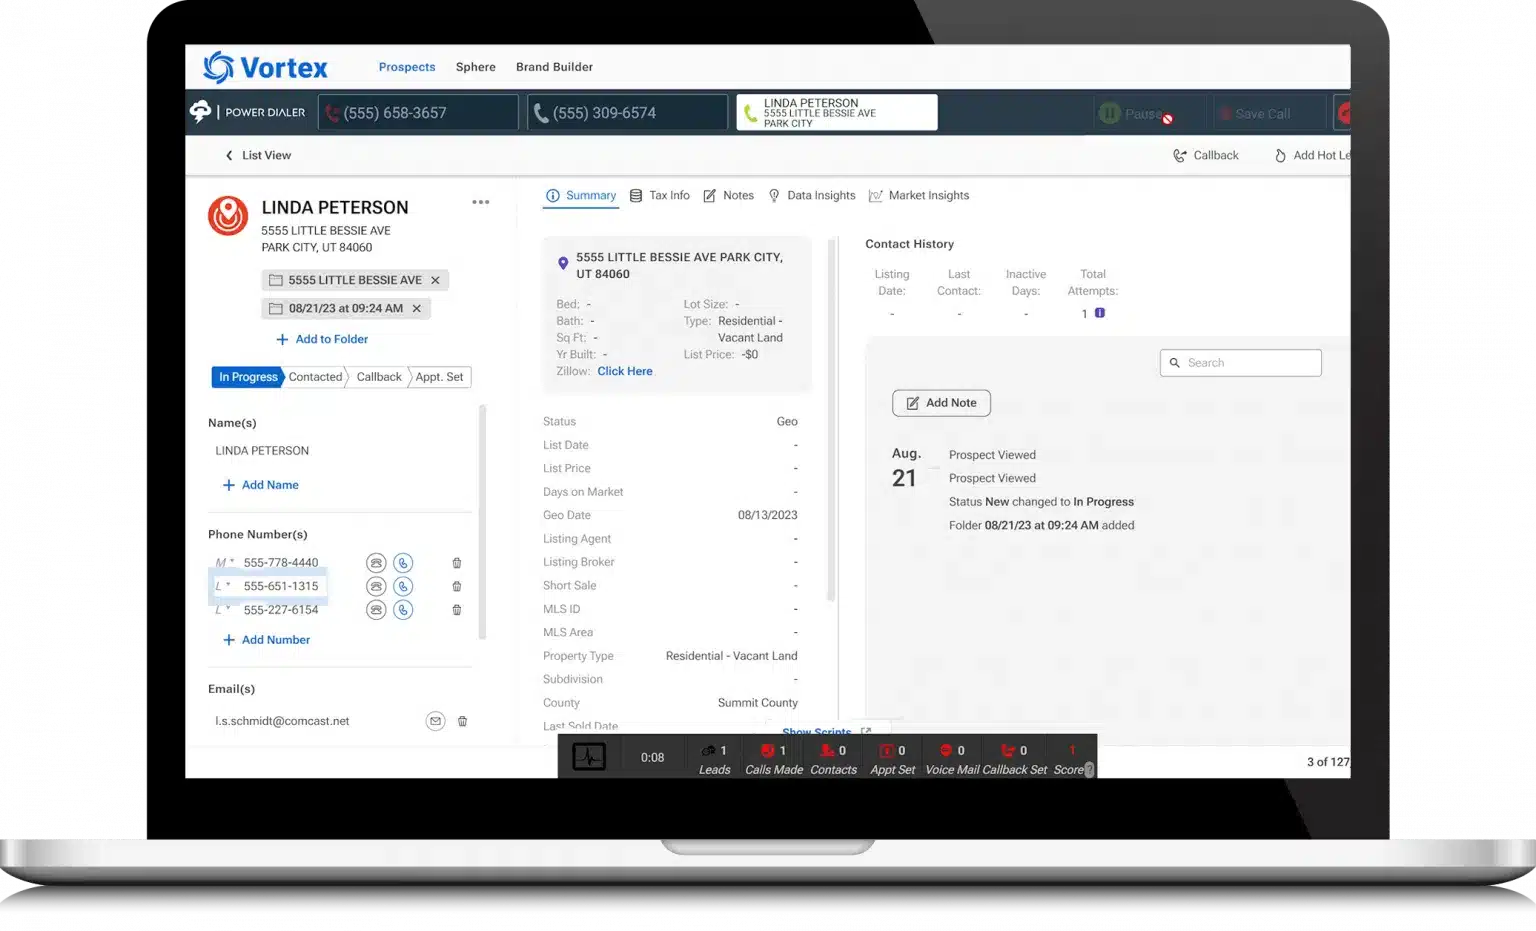This screenshot has height=931, width=1536.
Task: Open phone type dropdown for 555-227-6154
Action: pos(223,610)
